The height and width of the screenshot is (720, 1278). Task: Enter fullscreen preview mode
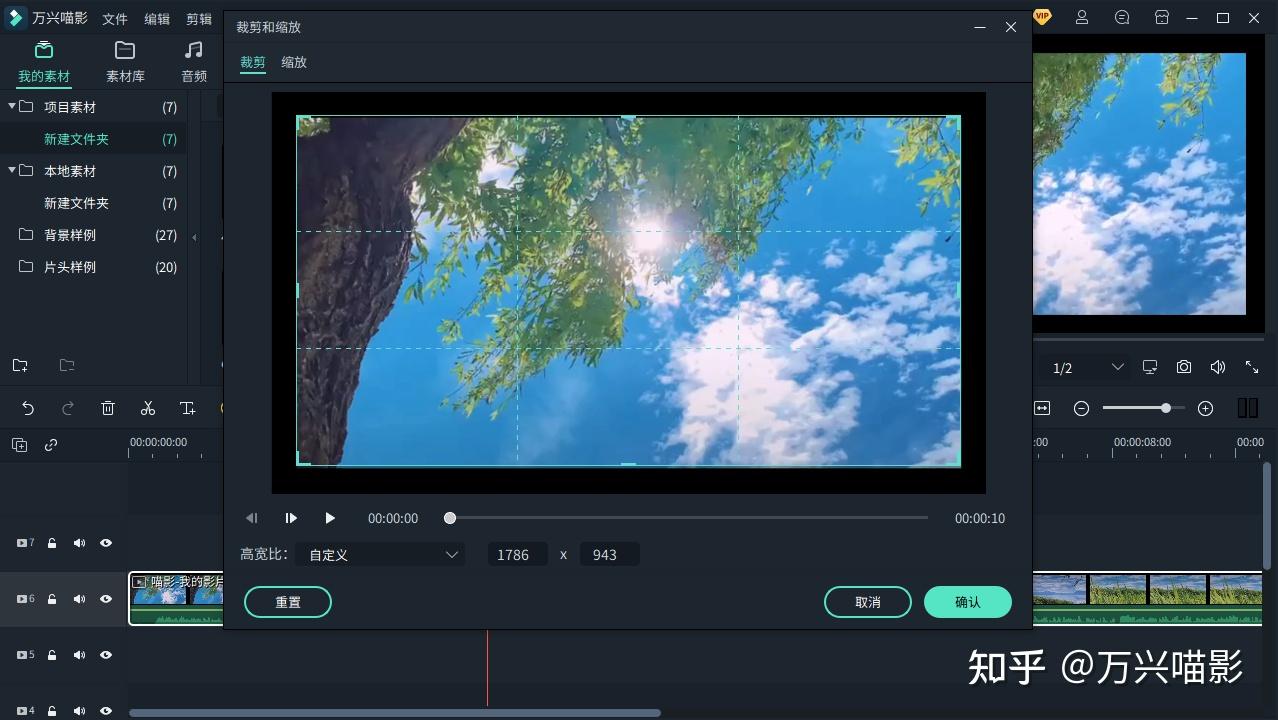coord(1251,367)
